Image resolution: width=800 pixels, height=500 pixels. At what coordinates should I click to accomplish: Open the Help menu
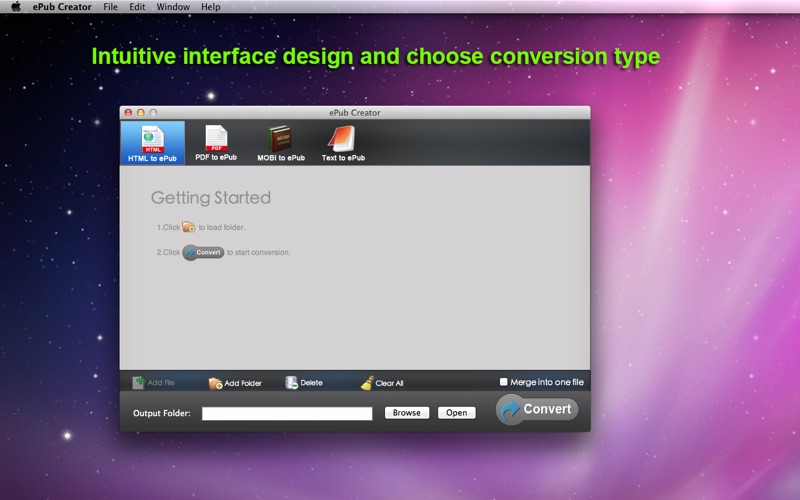[210, 7]
